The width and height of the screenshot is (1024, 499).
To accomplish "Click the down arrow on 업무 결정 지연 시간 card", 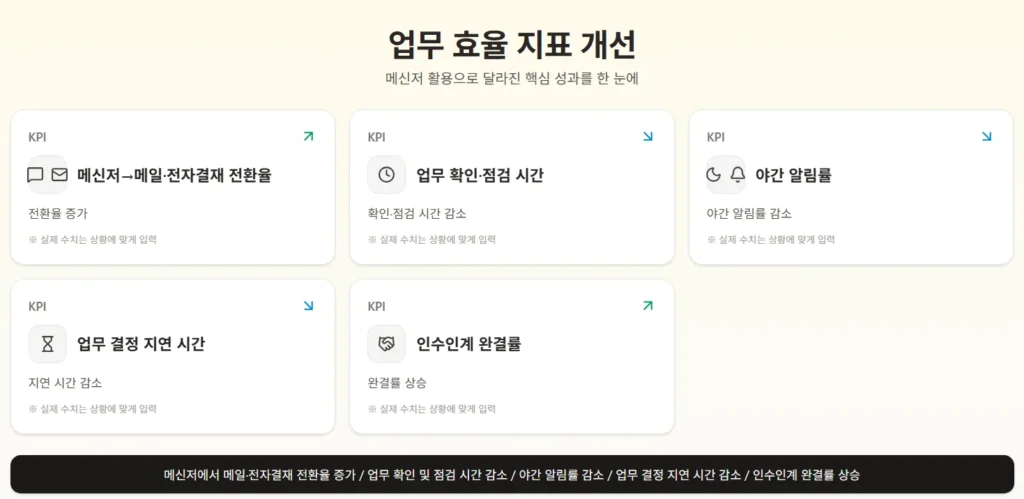I will (308, 306).
